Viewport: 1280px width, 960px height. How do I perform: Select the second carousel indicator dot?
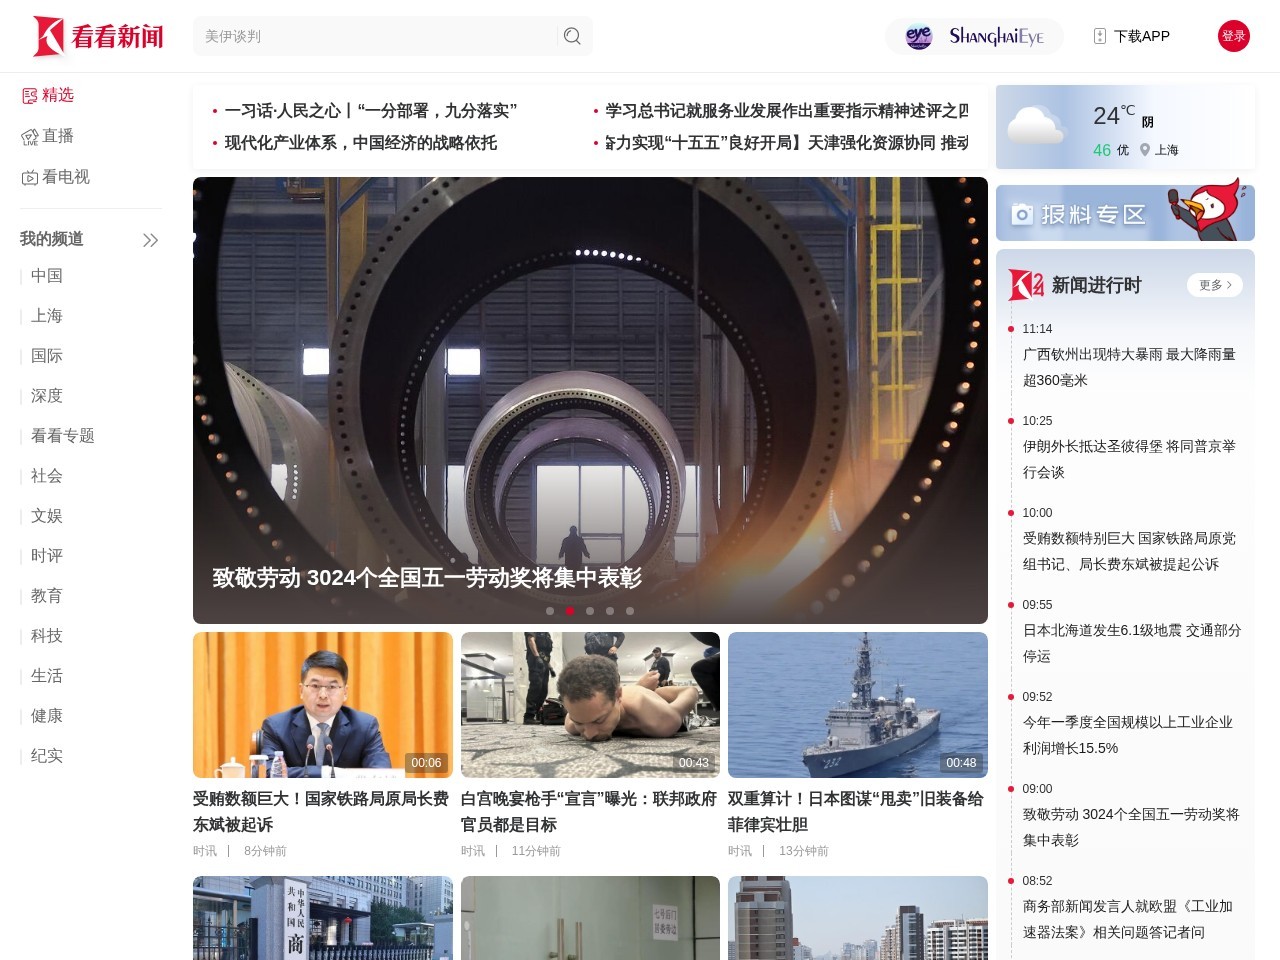coord(570,610)
